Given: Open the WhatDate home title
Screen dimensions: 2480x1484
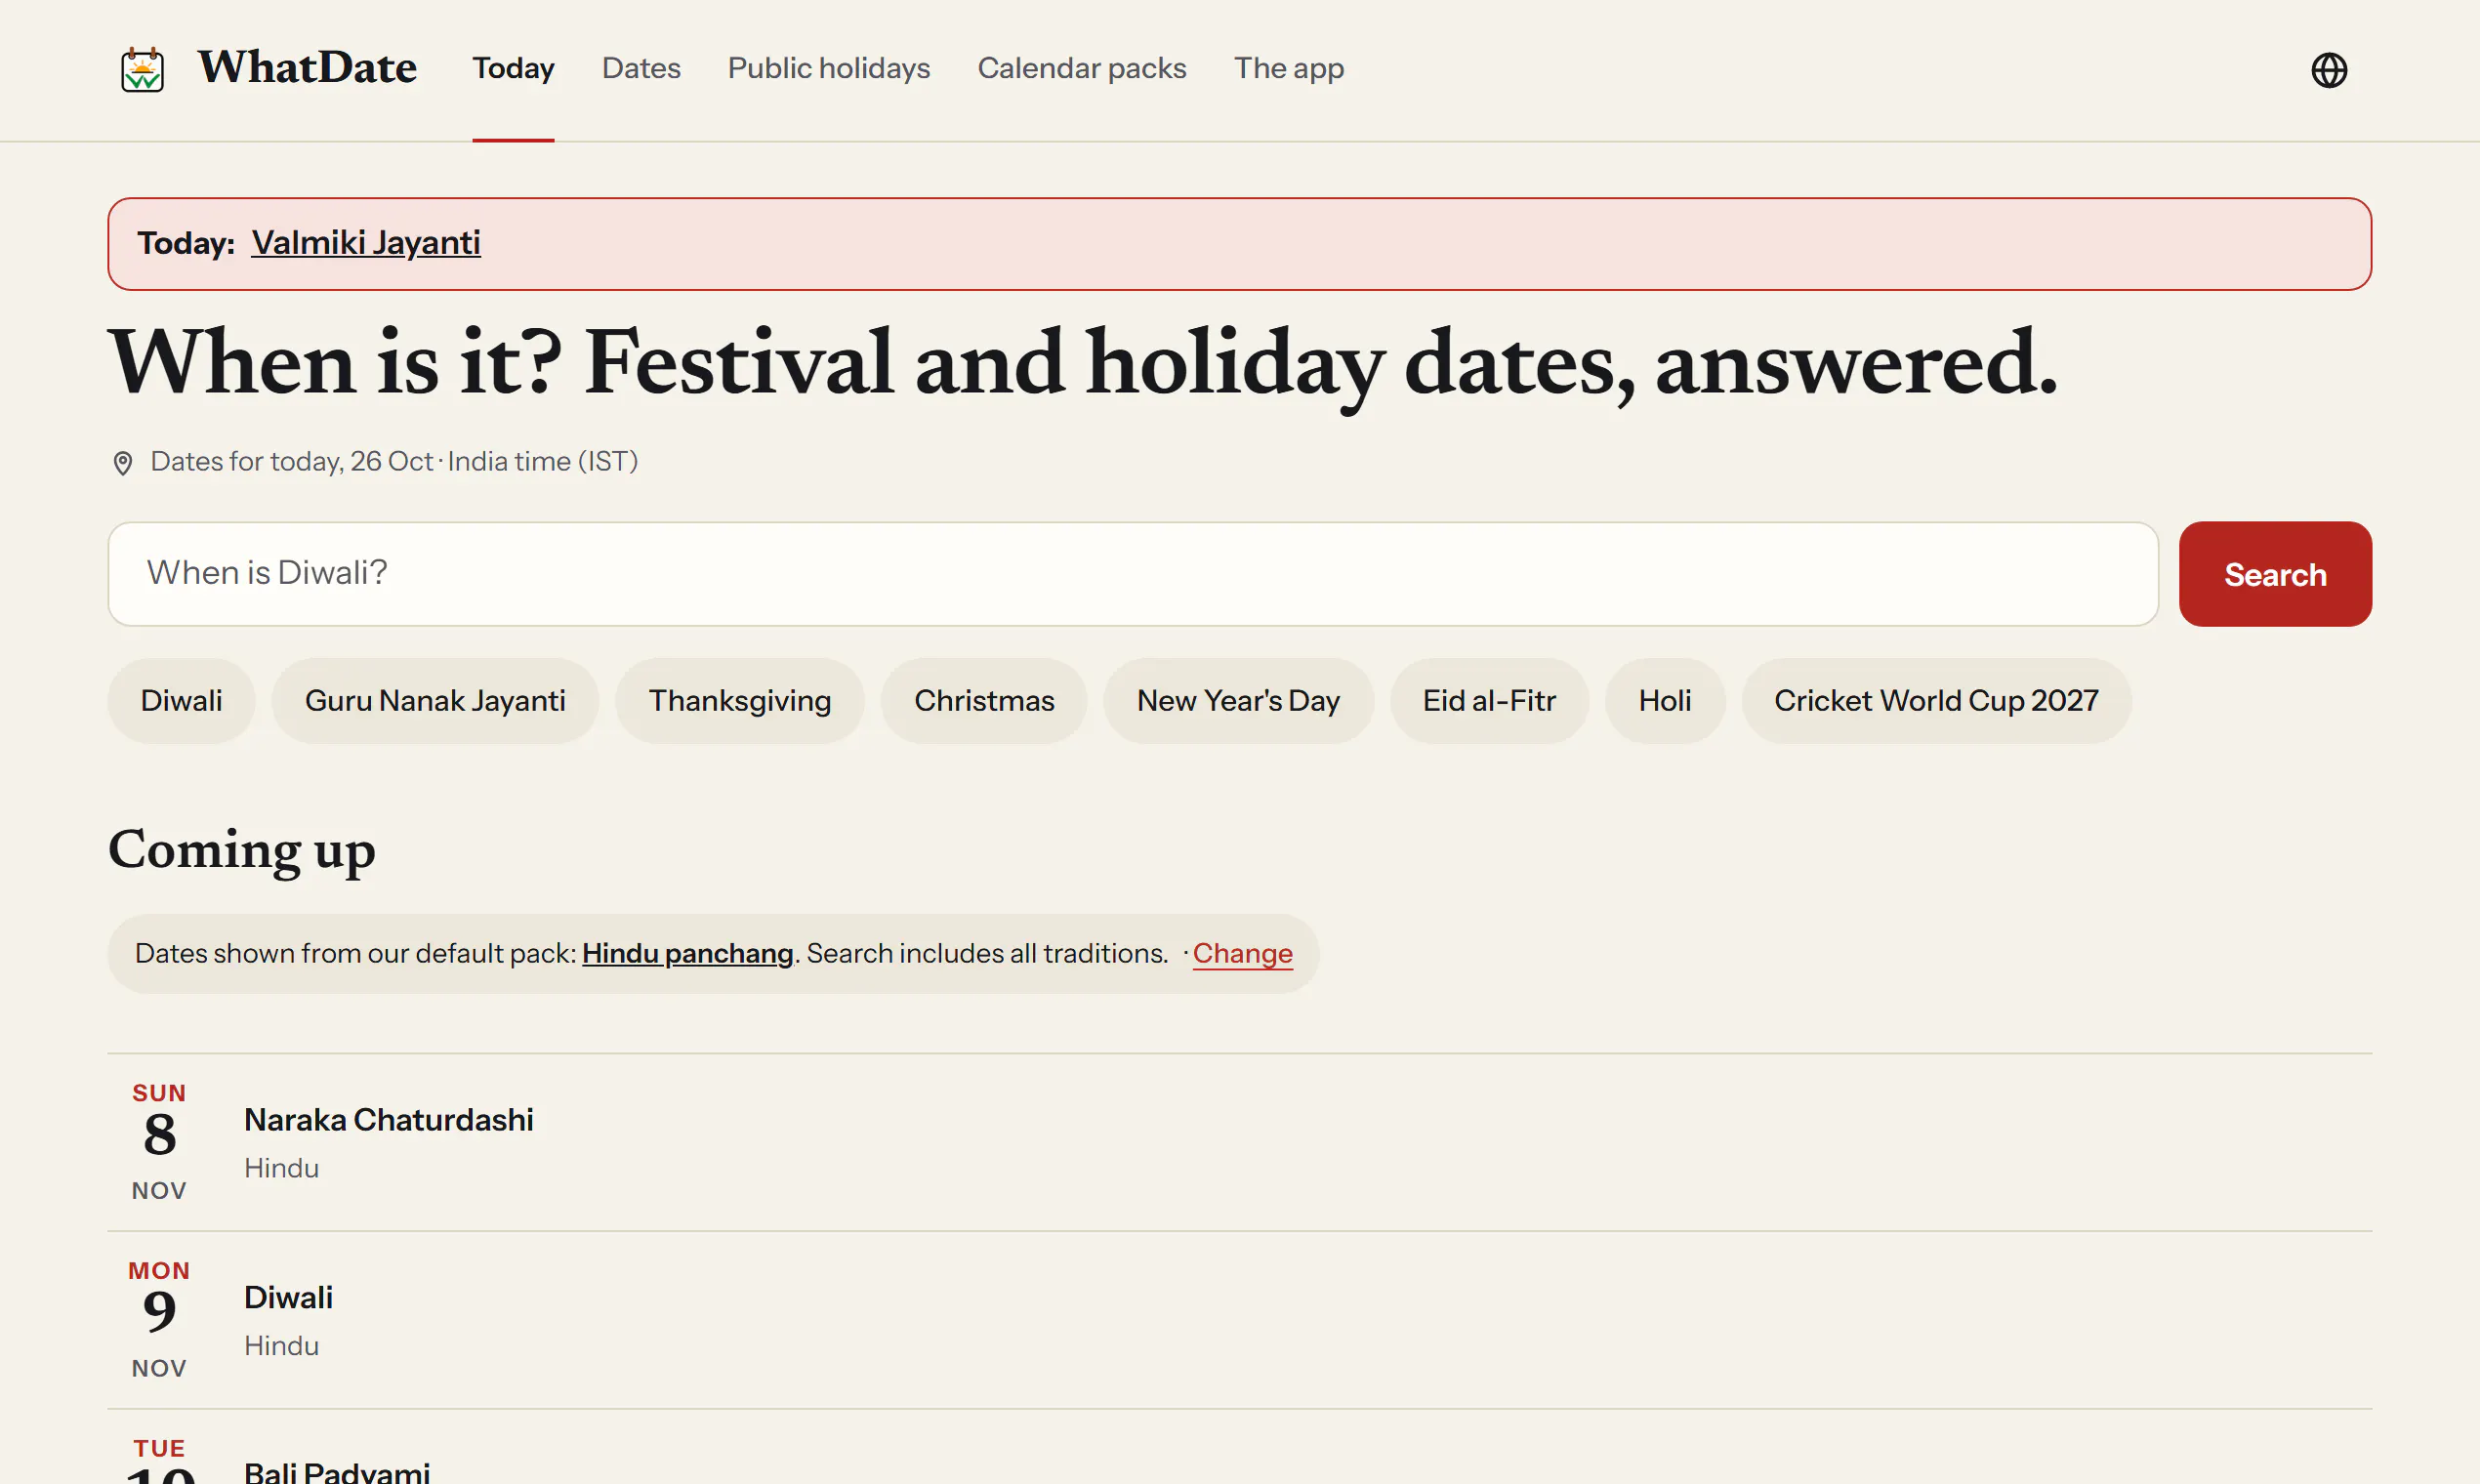Looking at the screenshot, I should pos(307,68).
